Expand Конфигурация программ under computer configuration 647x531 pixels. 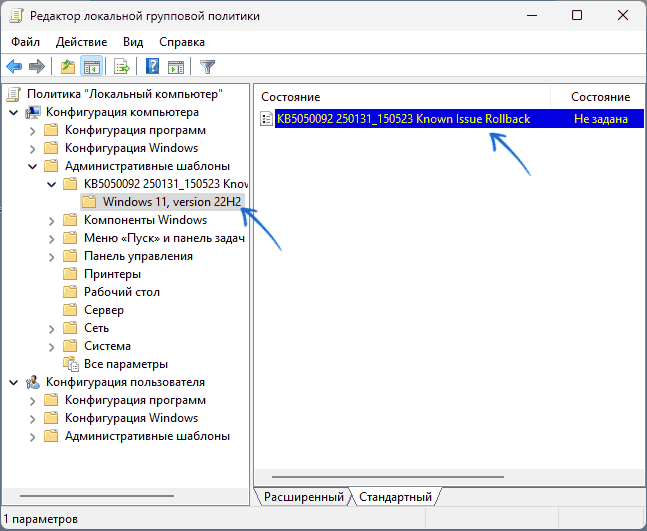33,131
